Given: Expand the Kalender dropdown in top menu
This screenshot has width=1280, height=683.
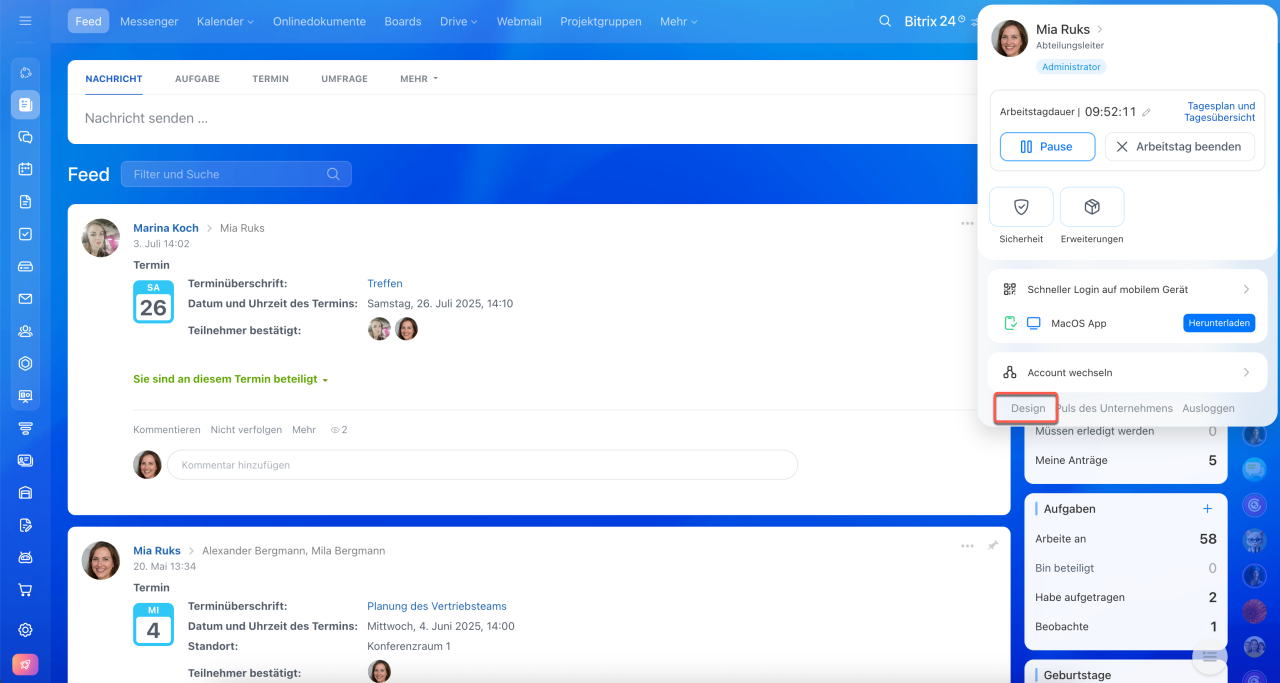Looking at the screenshot, I should [x=225, y=21].
